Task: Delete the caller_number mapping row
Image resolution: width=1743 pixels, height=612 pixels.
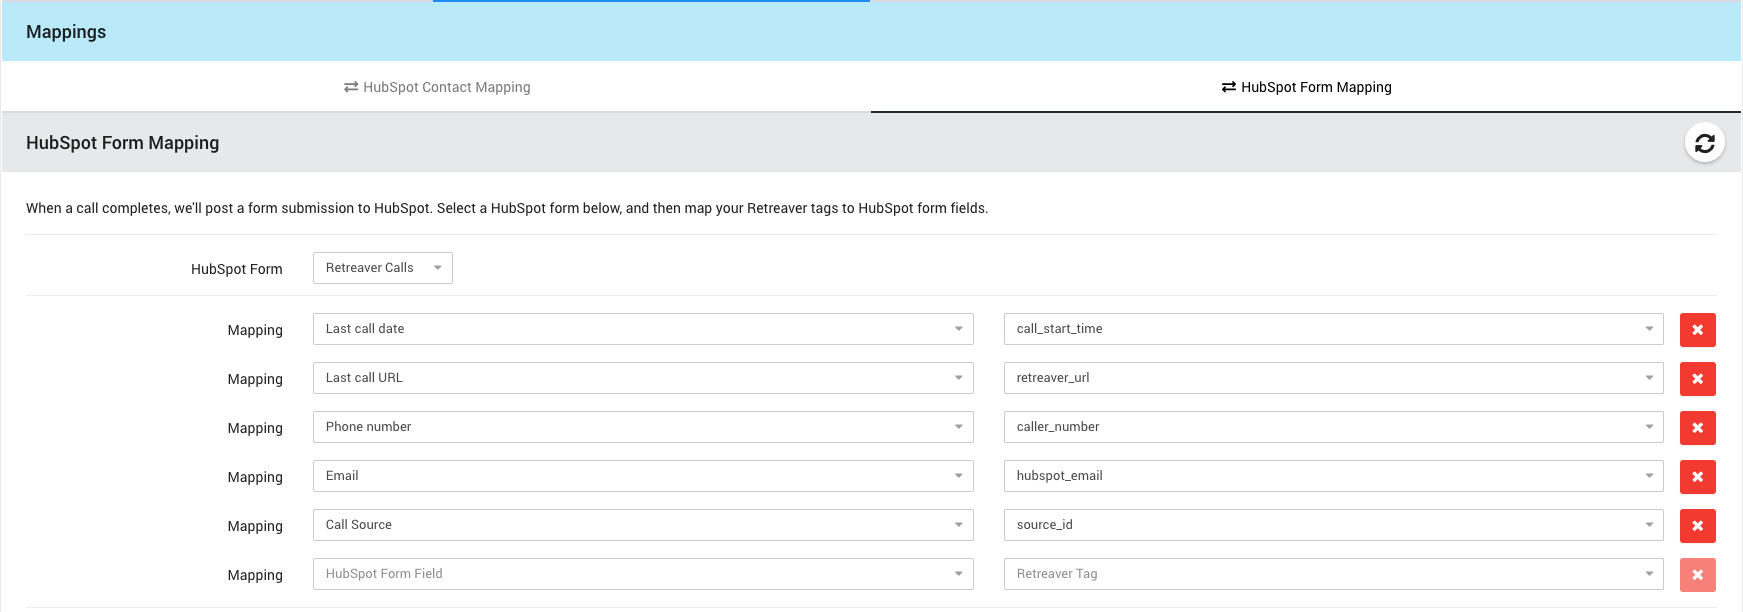Action: (x=1697, y=428)
